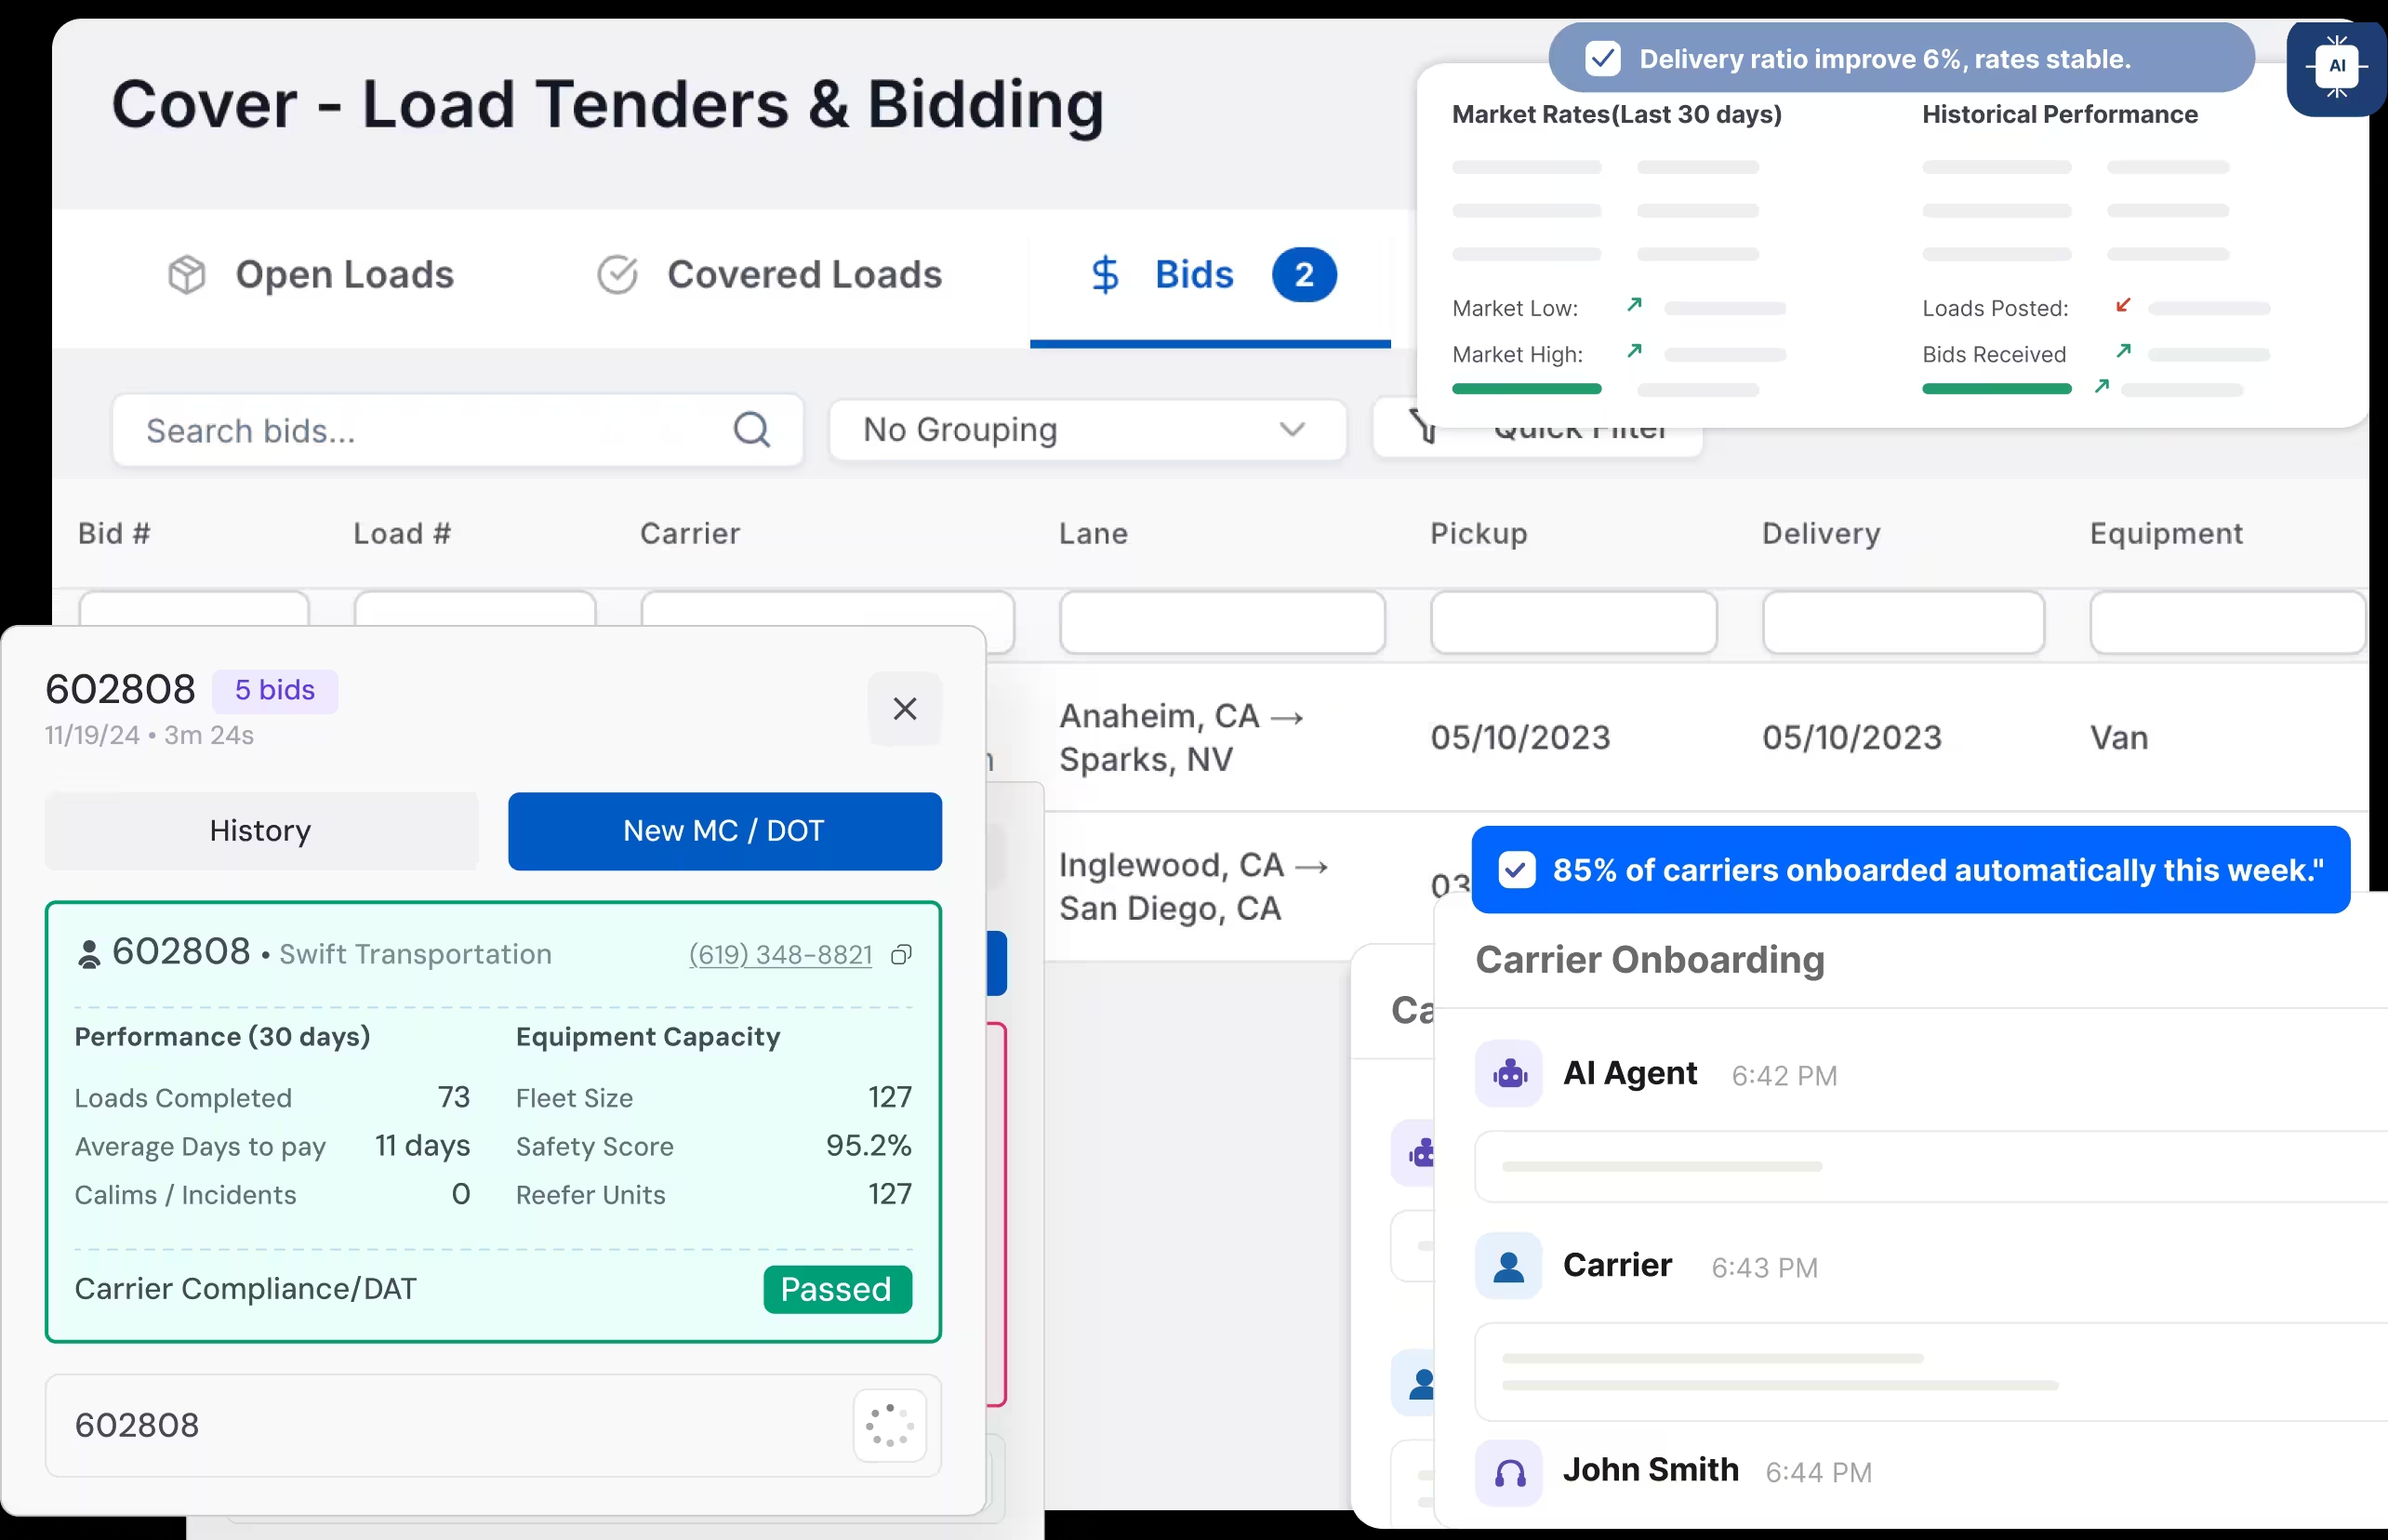Click the 5 bids badge

click(275, 690)
